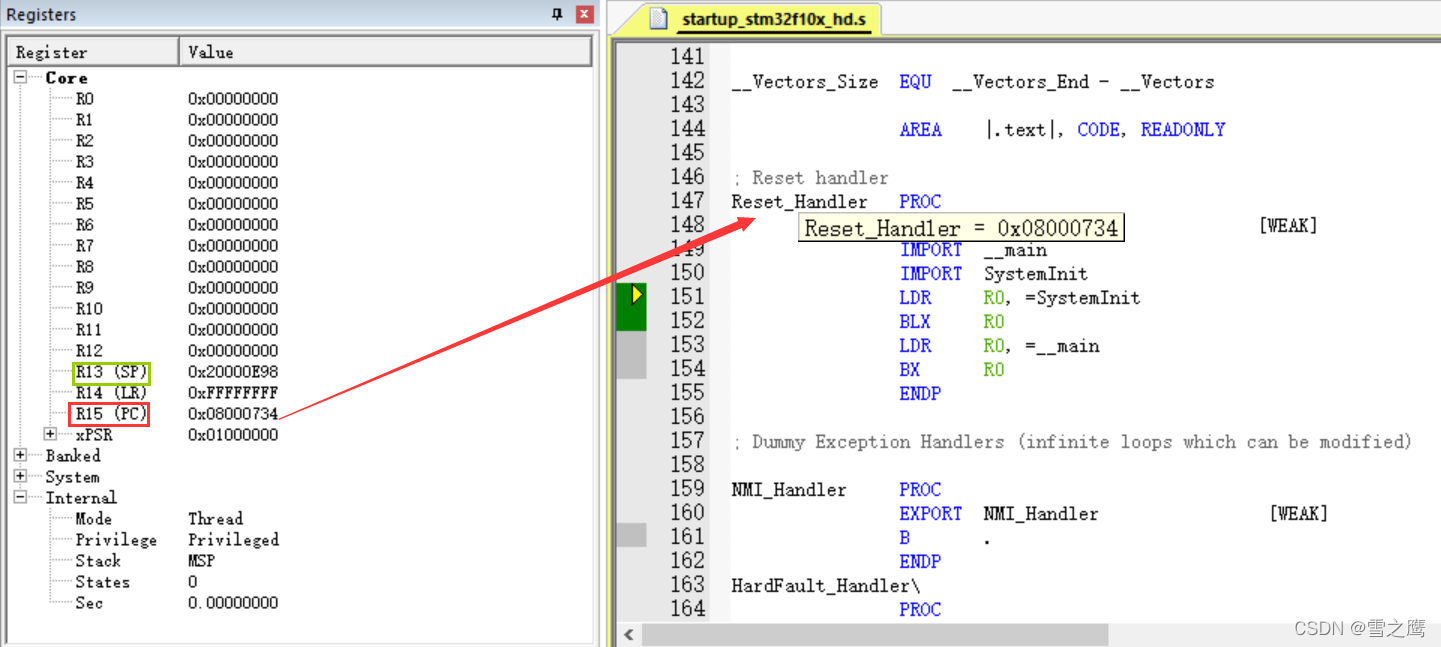The width and height of the screenshot is (1441, 647).
Task: Click the NMI_Handler label on line 159
Action: point(789,489)
